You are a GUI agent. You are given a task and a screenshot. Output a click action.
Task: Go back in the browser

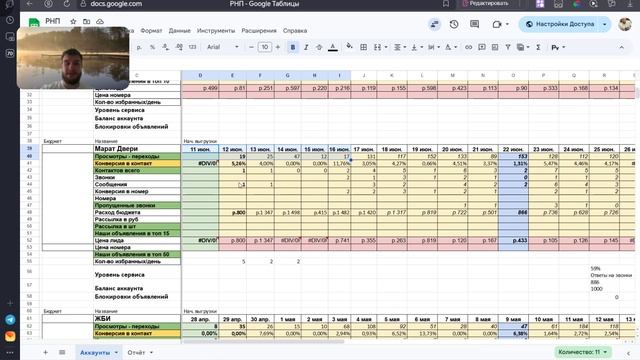[29, 4]
